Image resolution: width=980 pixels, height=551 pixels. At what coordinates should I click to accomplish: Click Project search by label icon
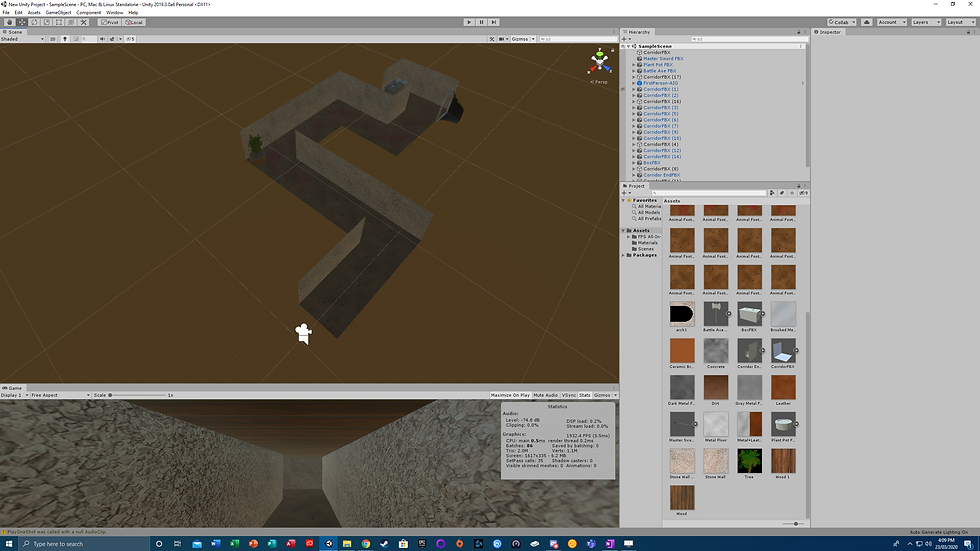[x=782, y=193]
